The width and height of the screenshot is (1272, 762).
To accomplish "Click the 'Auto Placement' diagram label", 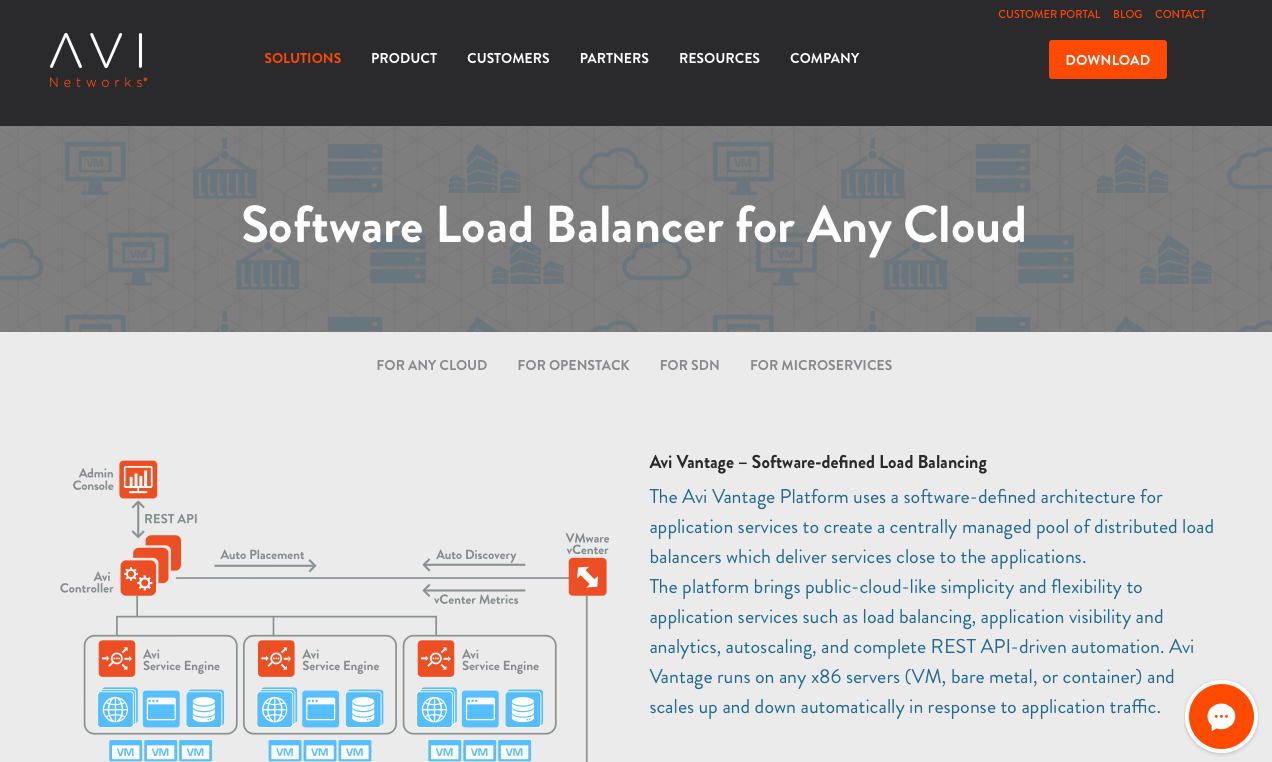I will click(262, 555).
